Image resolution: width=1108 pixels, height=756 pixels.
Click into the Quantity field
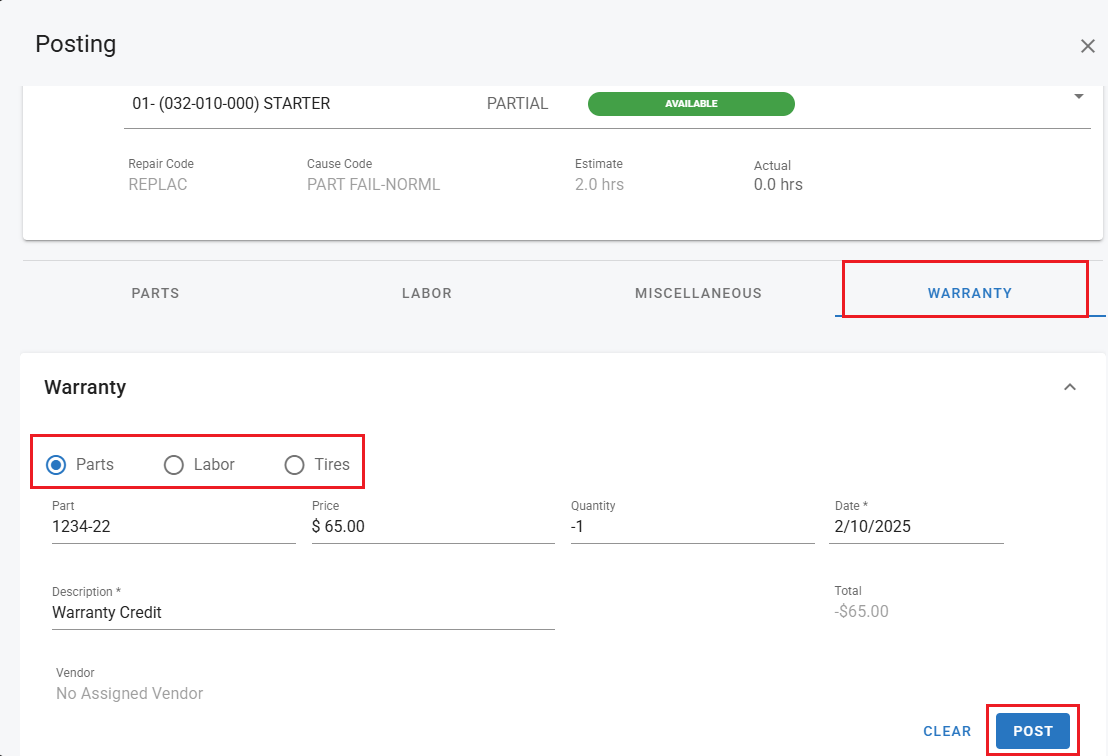[691, 526]
